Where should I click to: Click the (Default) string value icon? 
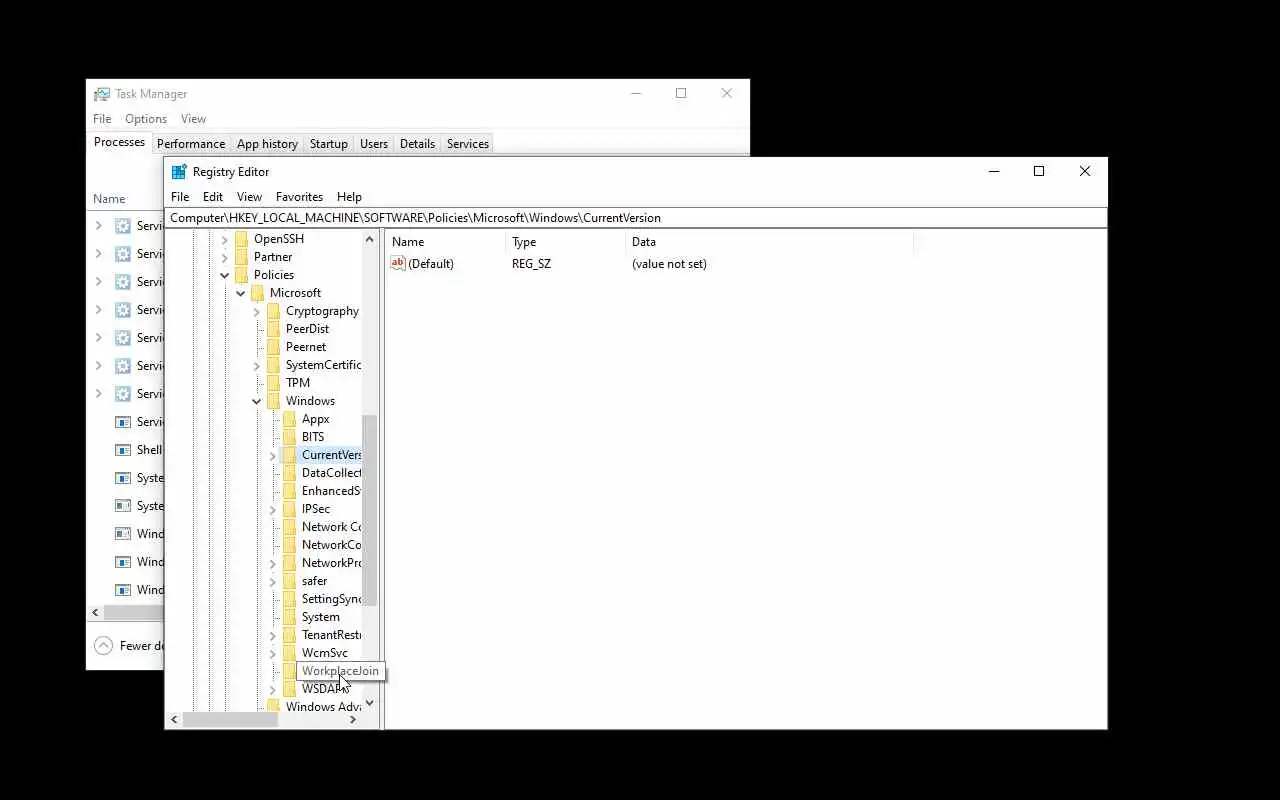tap(398, 264)
